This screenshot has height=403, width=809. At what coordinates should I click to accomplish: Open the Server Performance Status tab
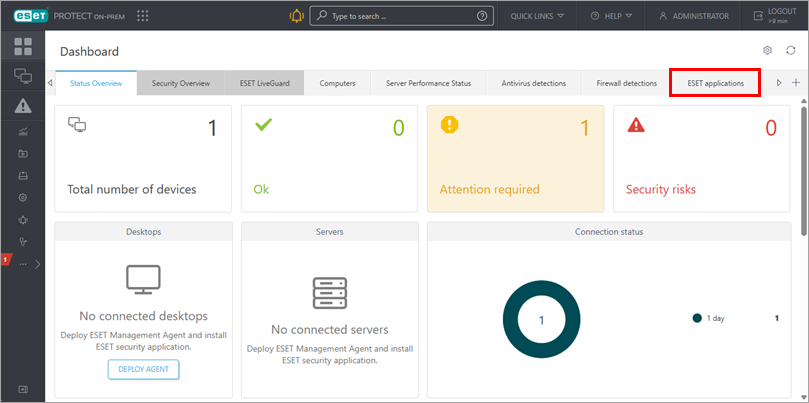click(428, 83)
